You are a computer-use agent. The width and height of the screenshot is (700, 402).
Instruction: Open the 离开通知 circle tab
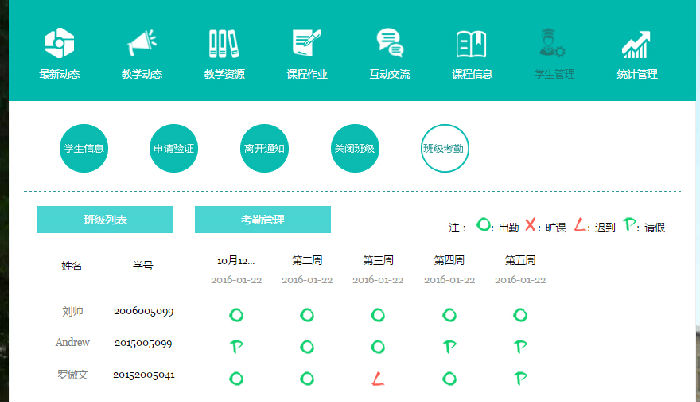265,149
